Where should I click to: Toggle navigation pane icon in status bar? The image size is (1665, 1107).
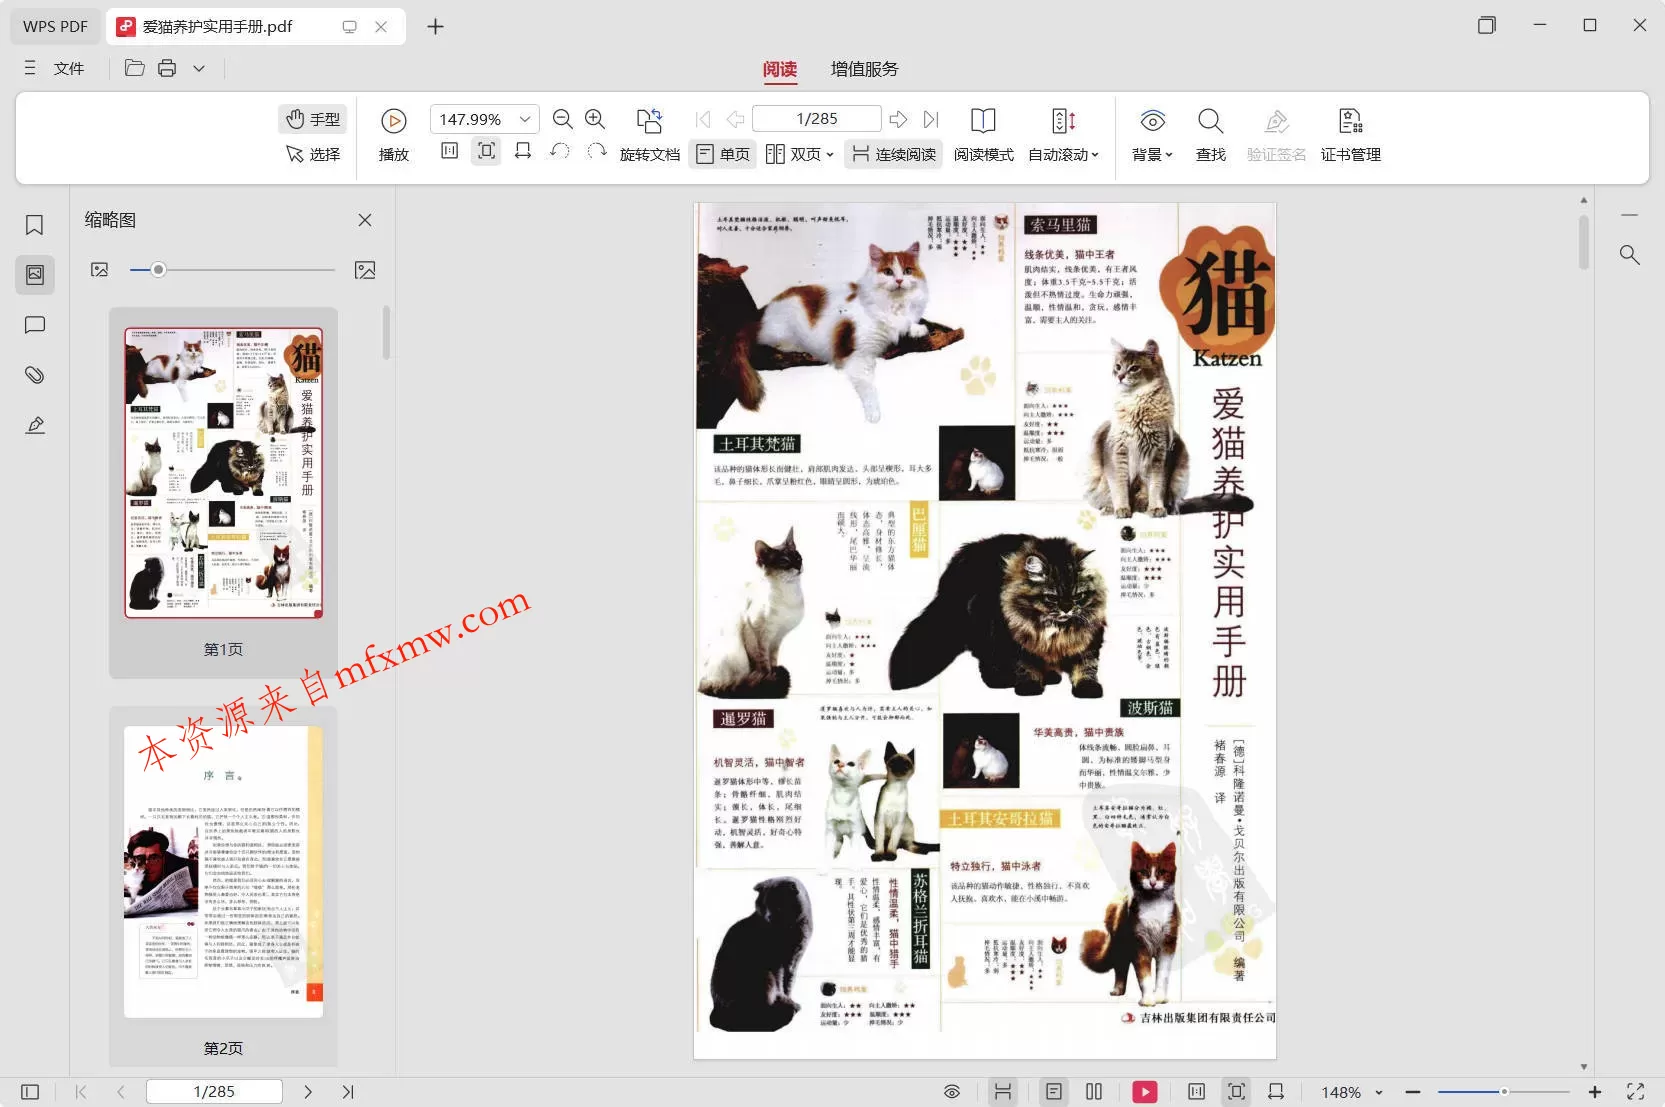(30, 1092)
